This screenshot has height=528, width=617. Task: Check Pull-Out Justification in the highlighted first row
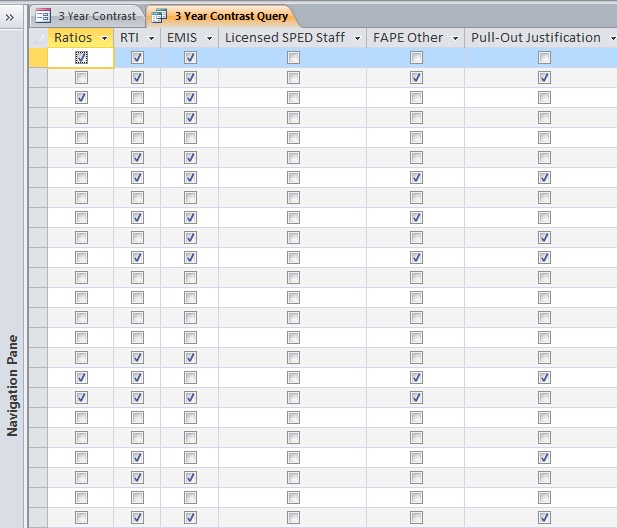point(544,58)
